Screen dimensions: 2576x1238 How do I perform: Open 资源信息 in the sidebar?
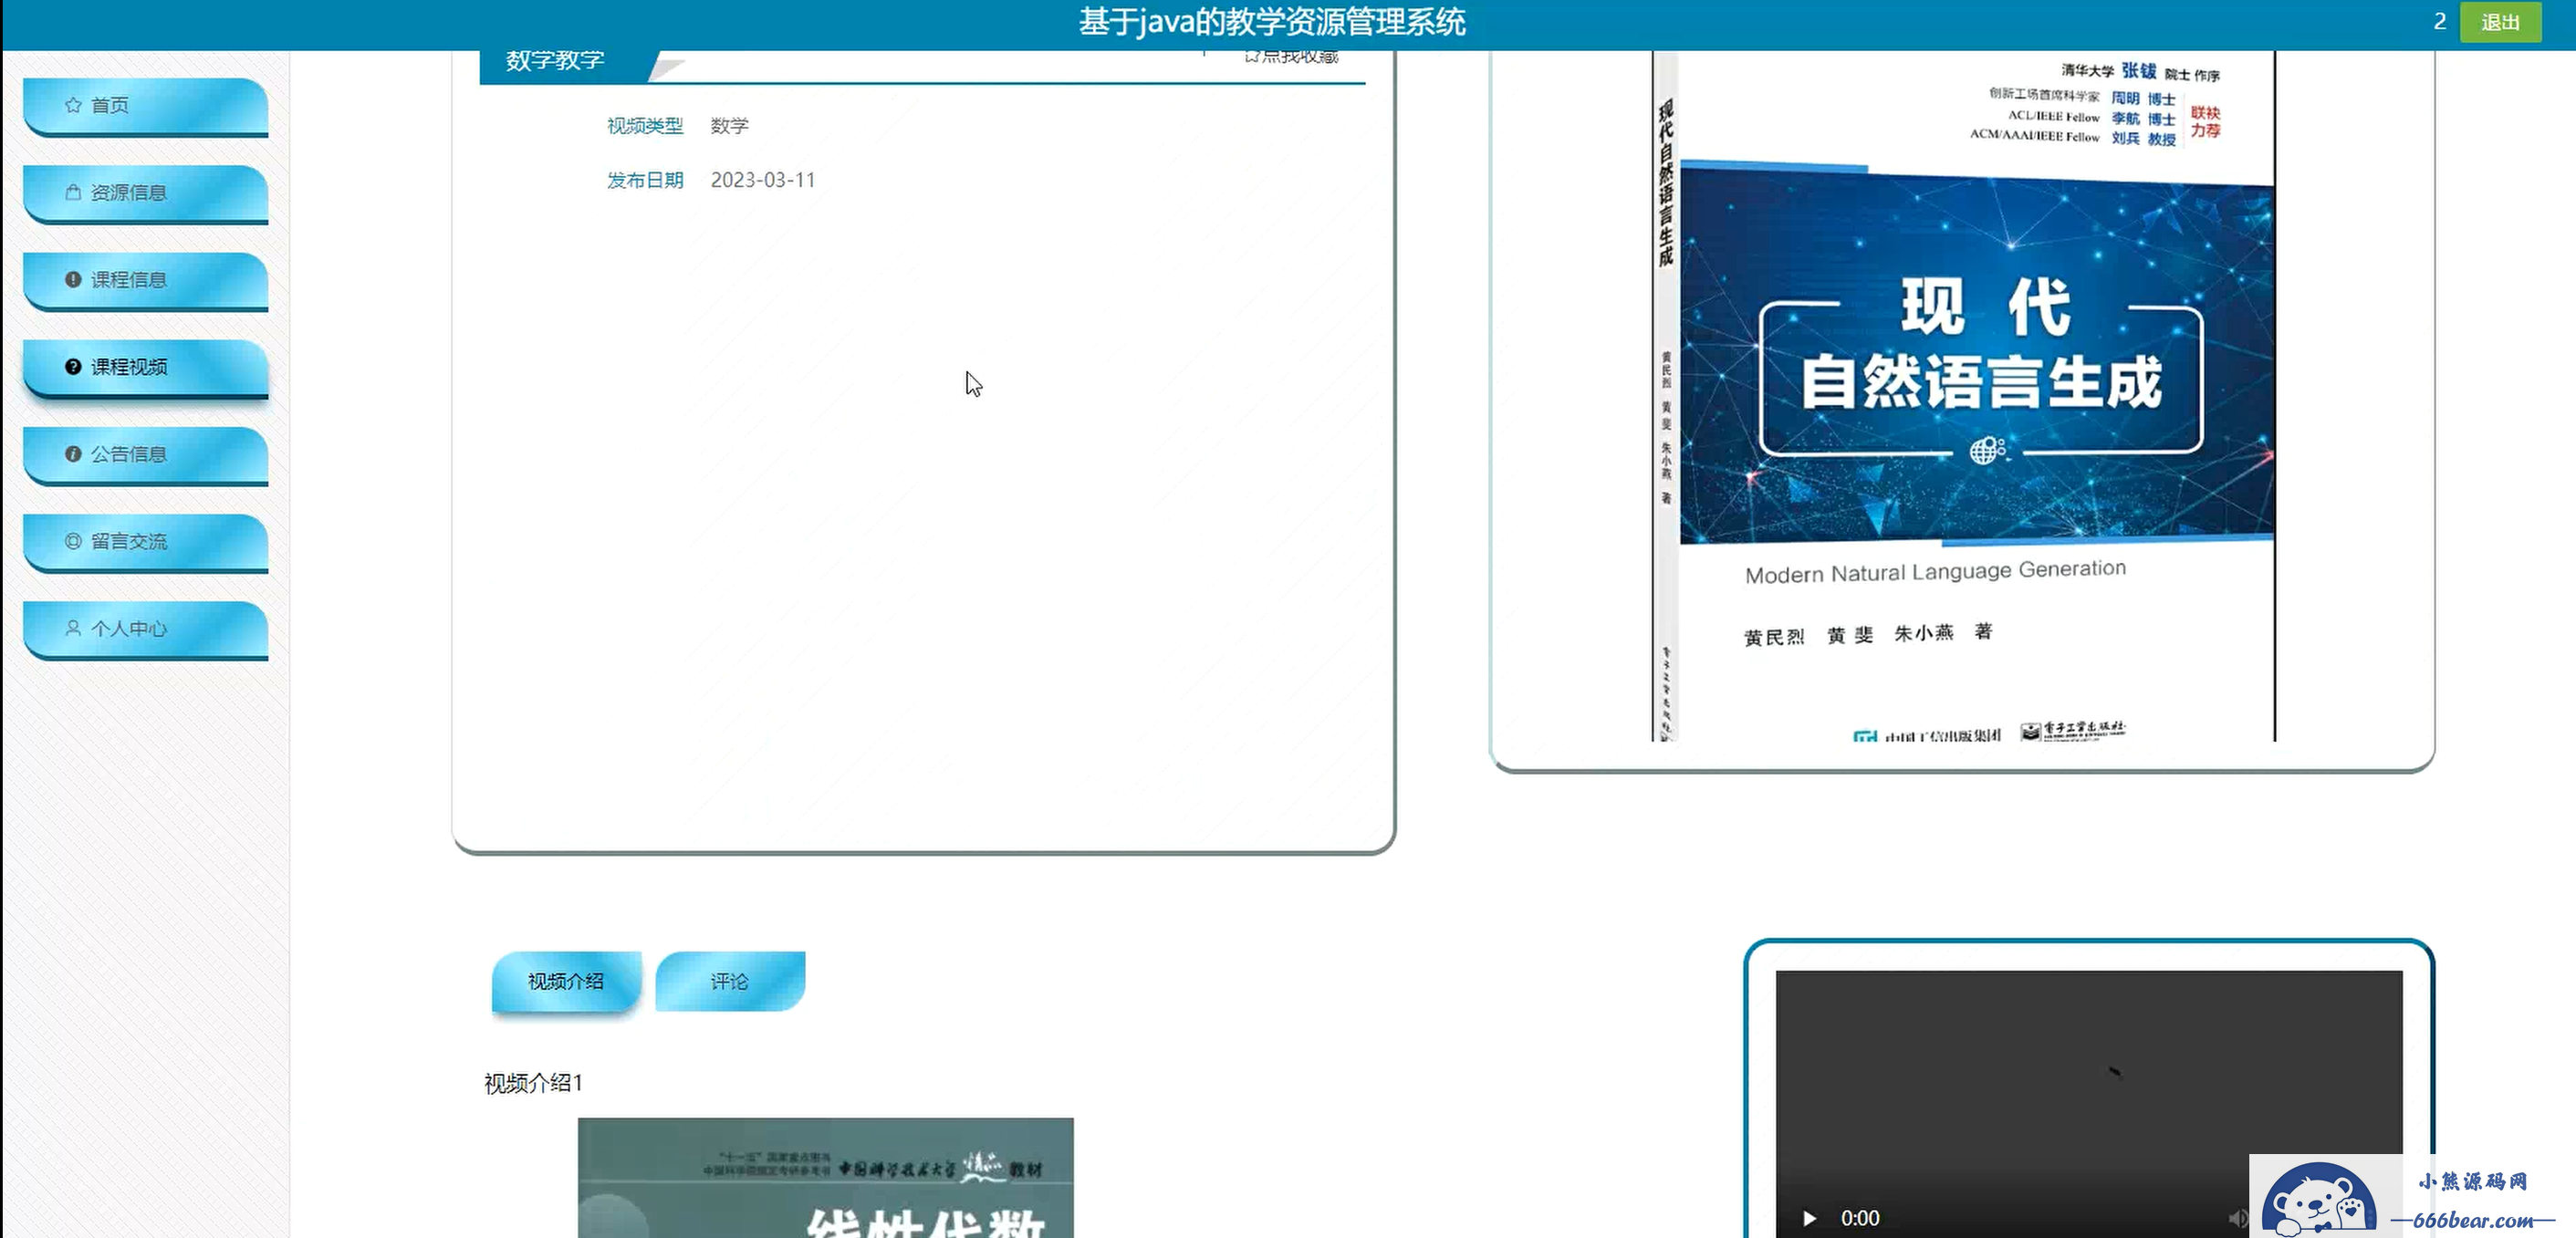pyautogui.click(x=146, y=193)
